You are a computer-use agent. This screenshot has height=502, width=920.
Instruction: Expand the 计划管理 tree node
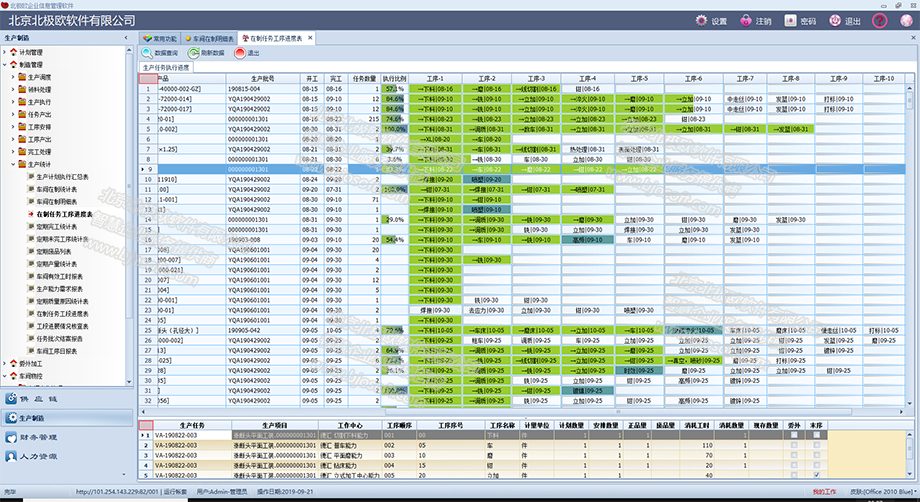pyautogui.click(x=5, y=52)
